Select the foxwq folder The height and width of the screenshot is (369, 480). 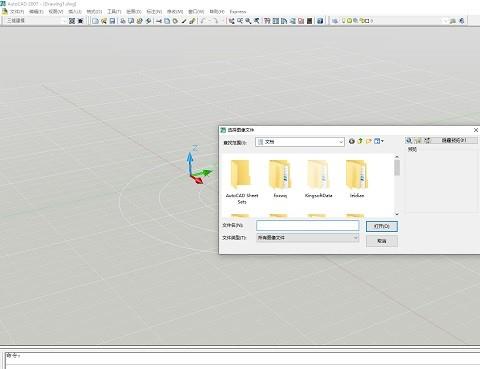(x=280, y=179)
